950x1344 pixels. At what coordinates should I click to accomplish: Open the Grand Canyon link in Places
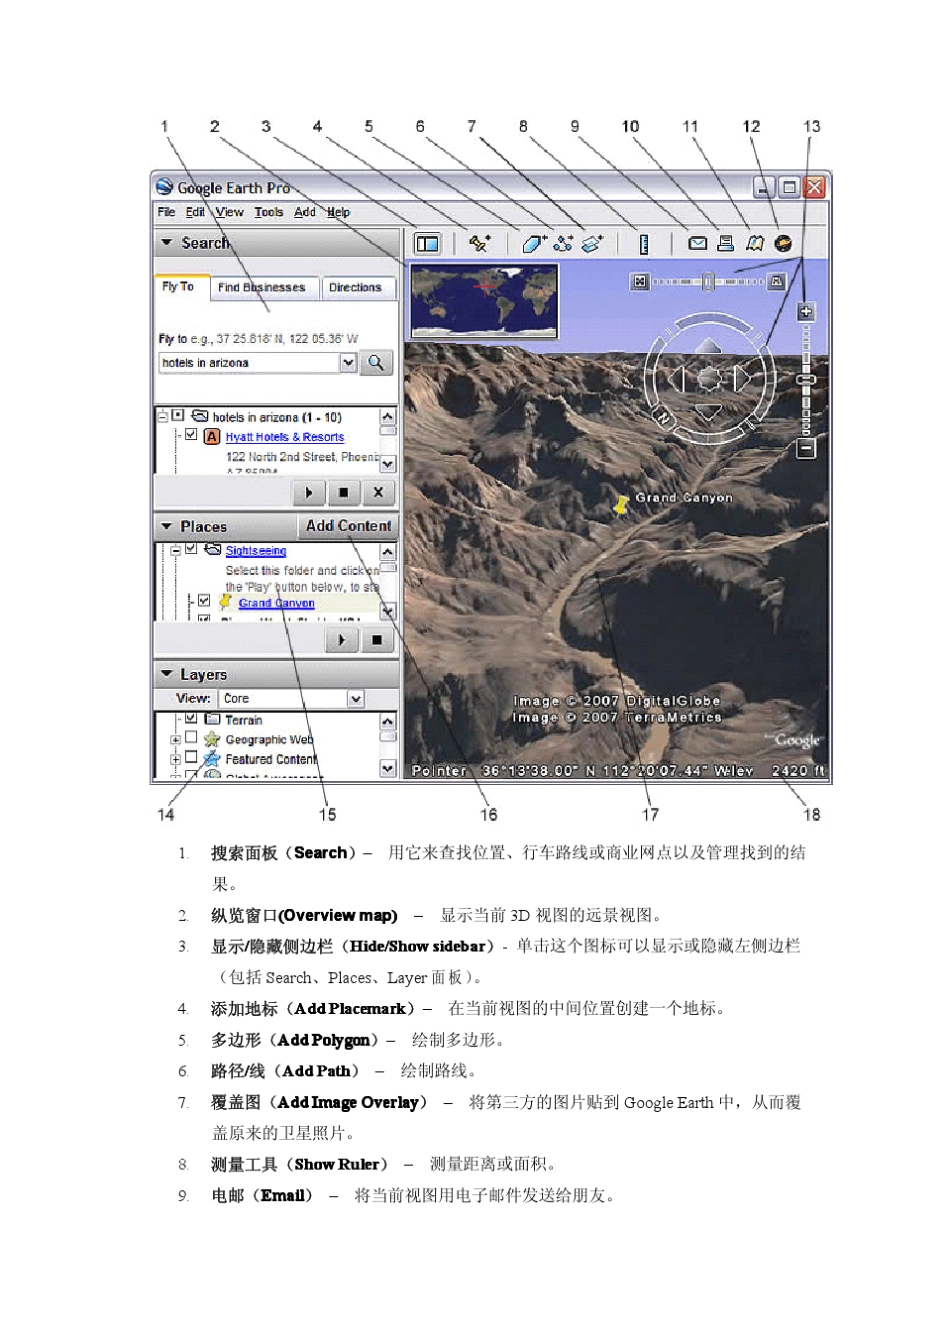click(x=276, y=603)
